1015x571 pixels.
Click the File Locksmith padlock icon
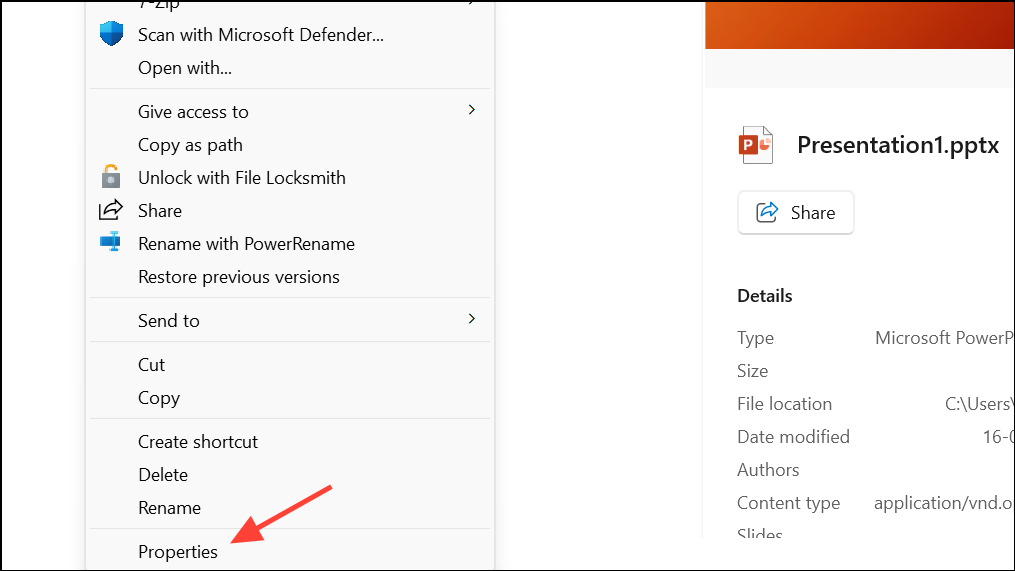pos(111,177)
